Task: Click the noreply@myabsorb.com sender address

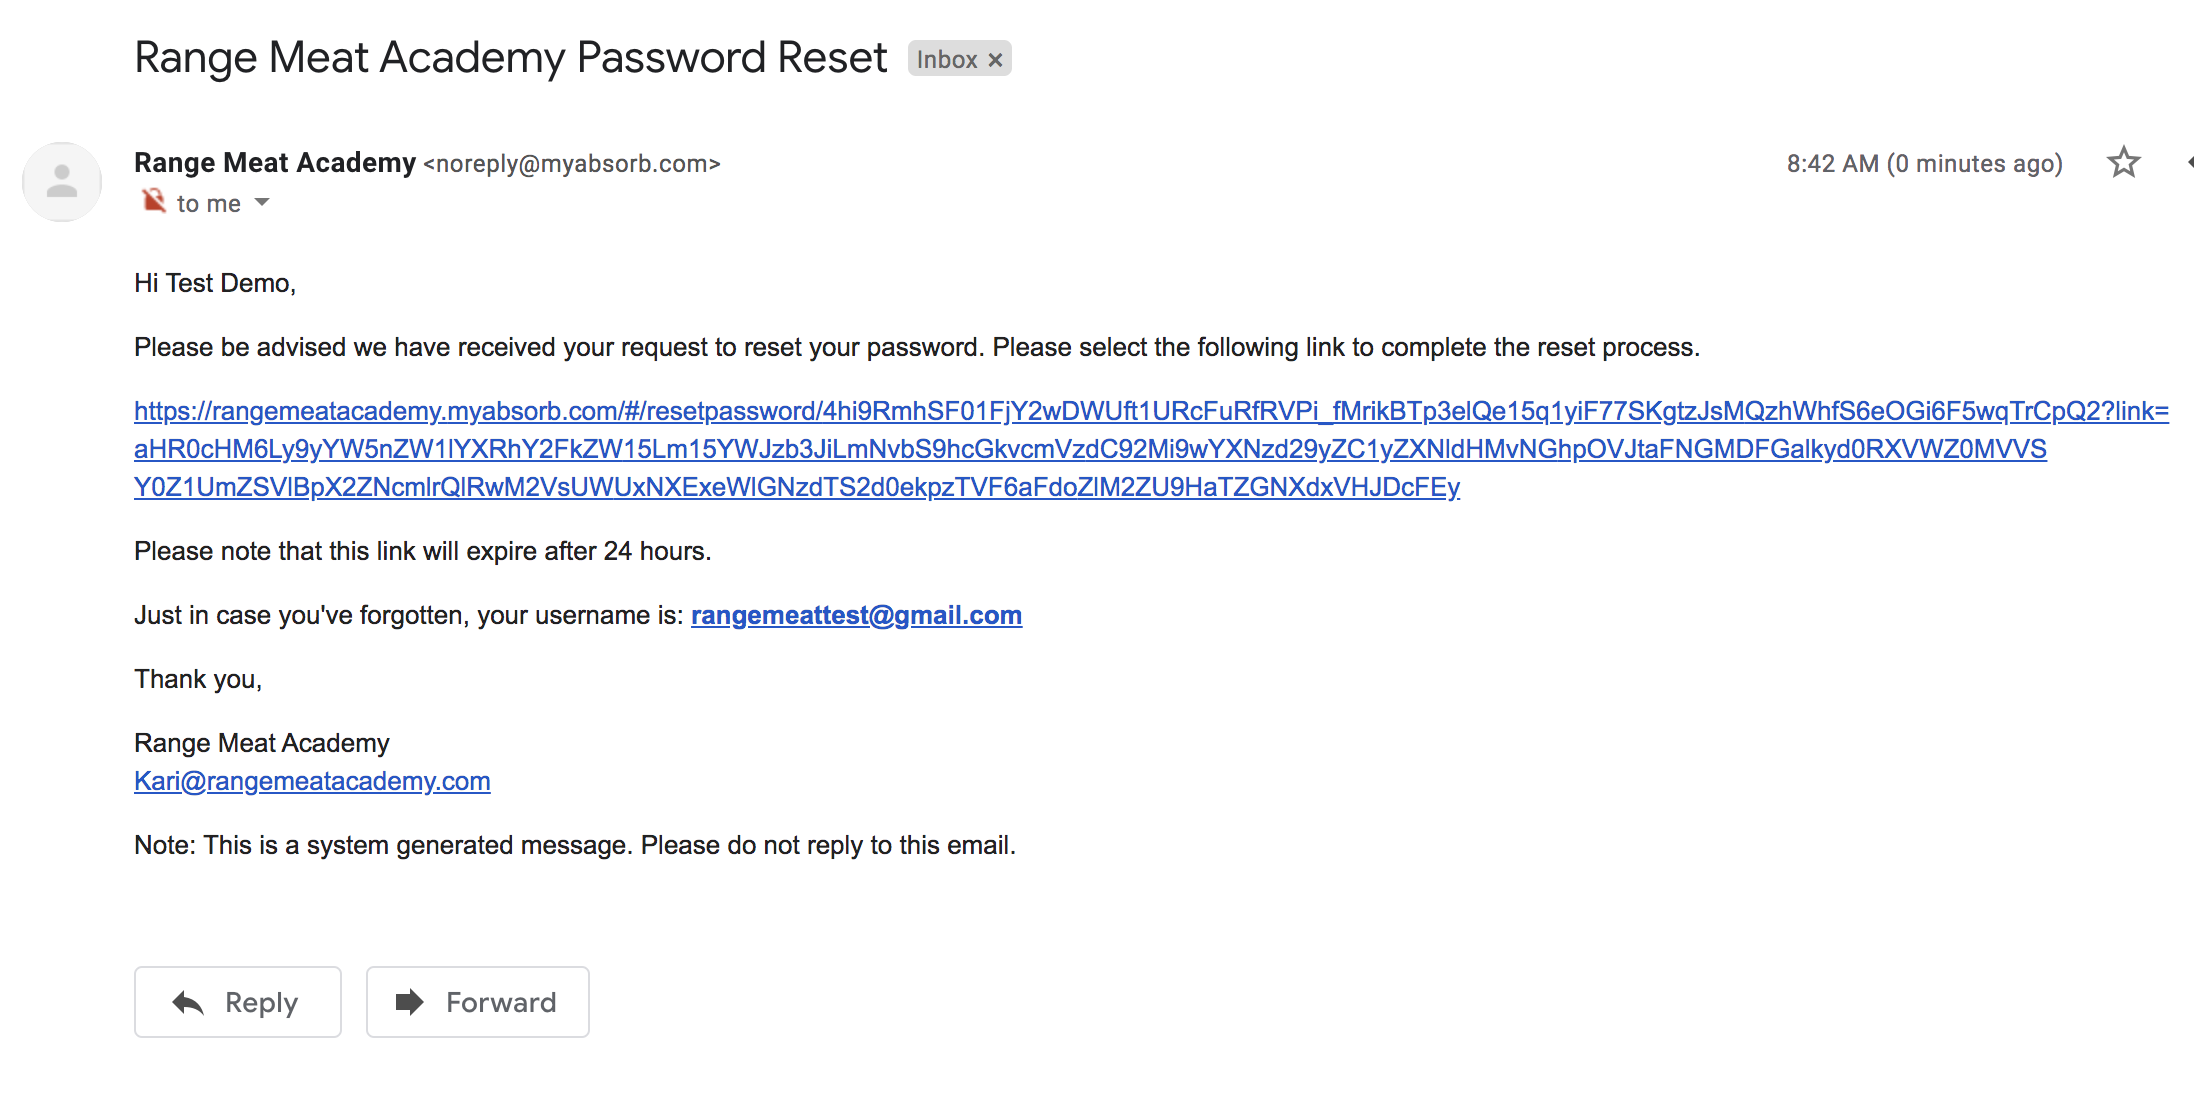Action: pos(571,164)
